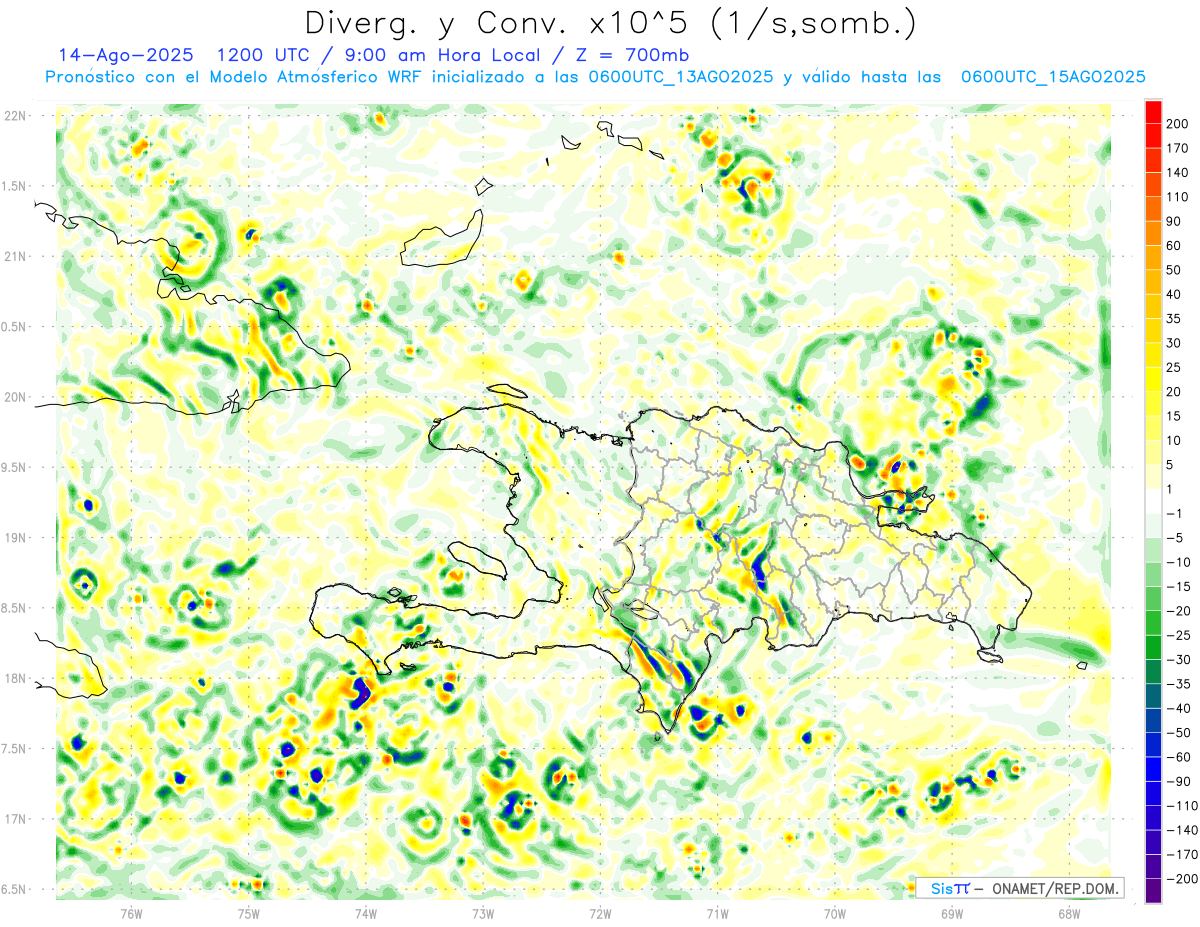The image size is (1200, 927).
Task: Click the 7.5N latitude label
Action: click(15, 749)
